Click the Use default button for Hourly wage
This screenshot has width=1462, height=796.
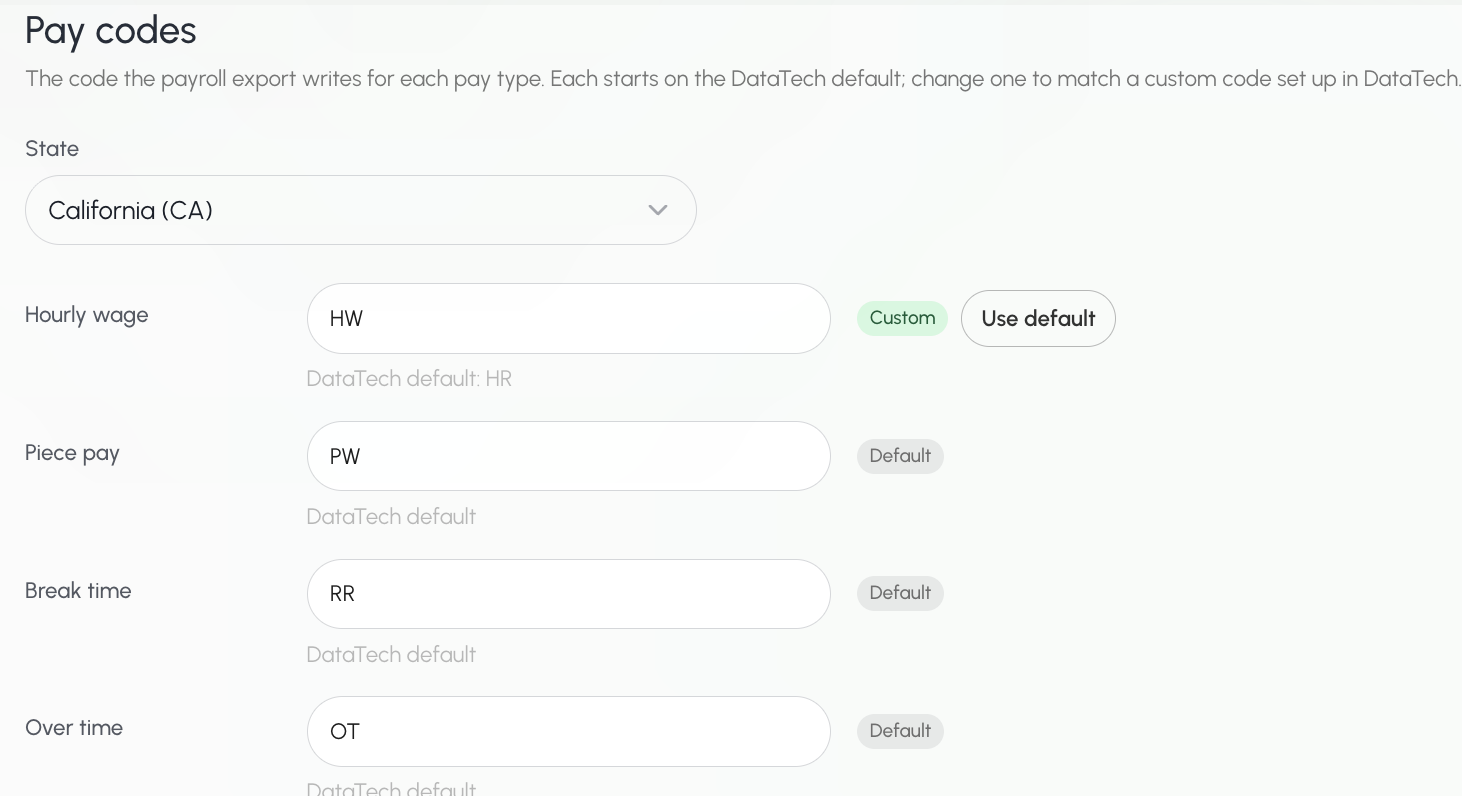[1038, 318]
